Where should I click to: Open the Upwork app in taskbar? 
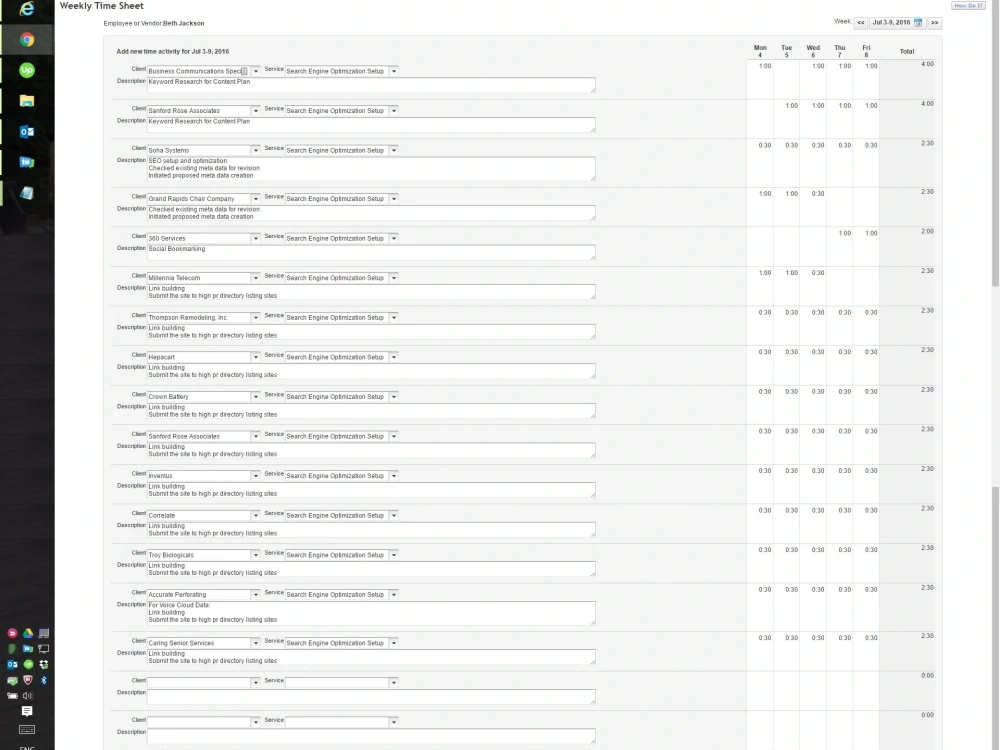click(27, 70)
